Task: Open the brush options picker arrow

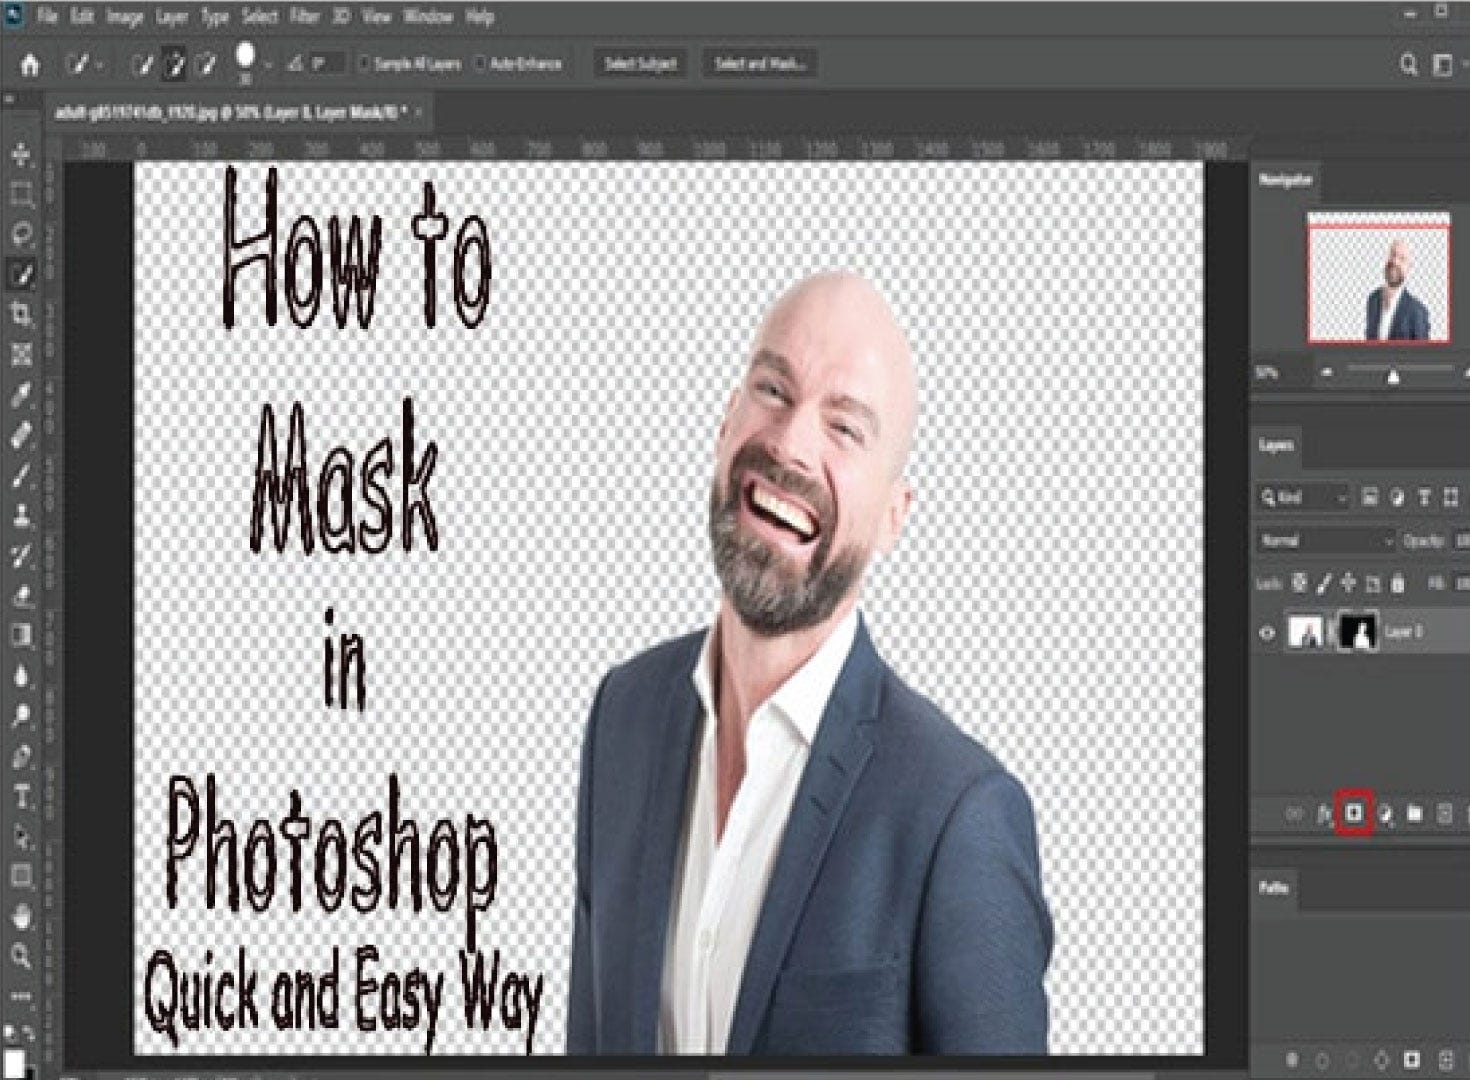Action: [x=268, y=66]
